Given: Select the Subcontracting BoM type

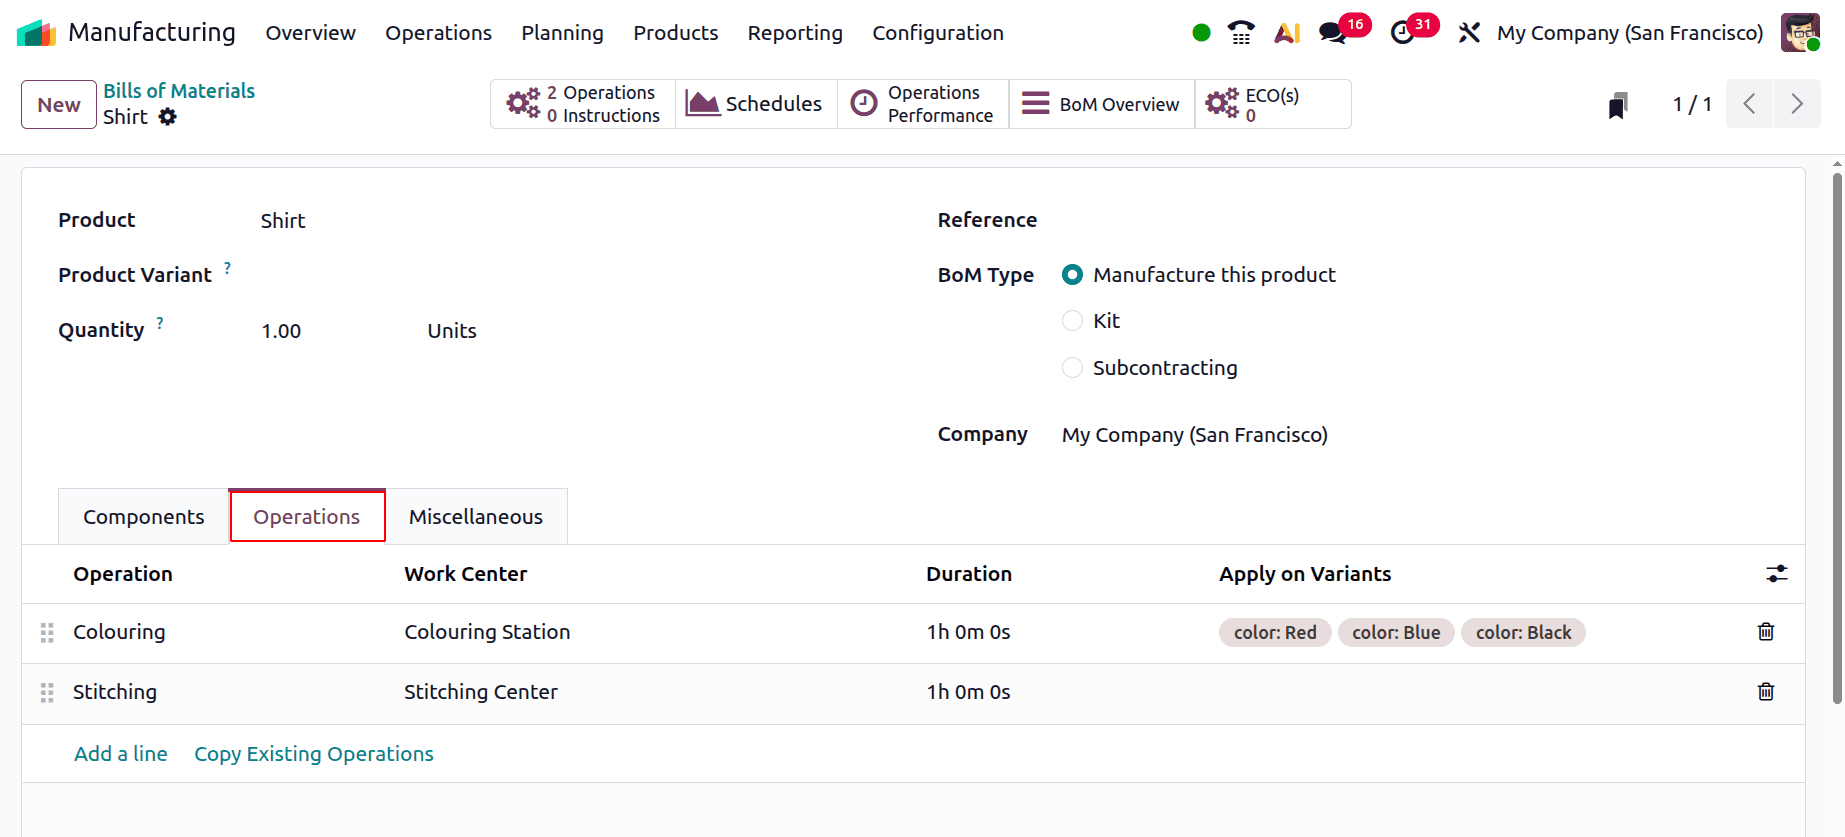Looking at the screenshot, I should 1072,368.
